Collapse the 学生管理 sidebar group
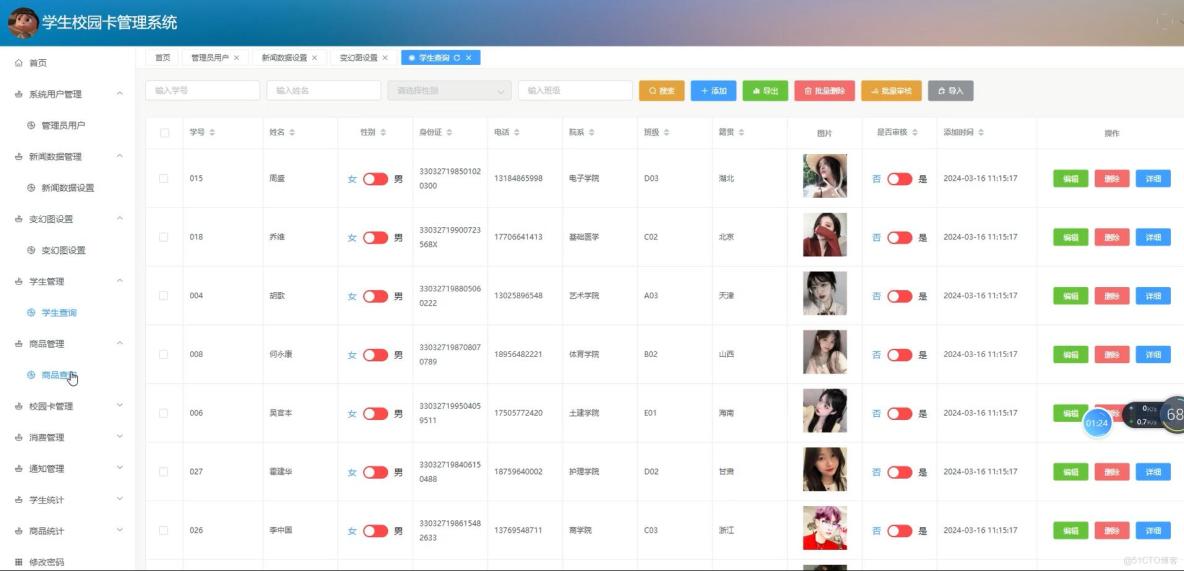 119,281
